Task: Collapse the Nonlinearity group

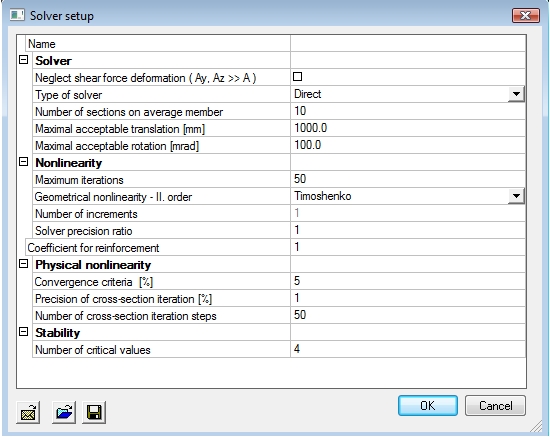Action: (x=24, y=162)
